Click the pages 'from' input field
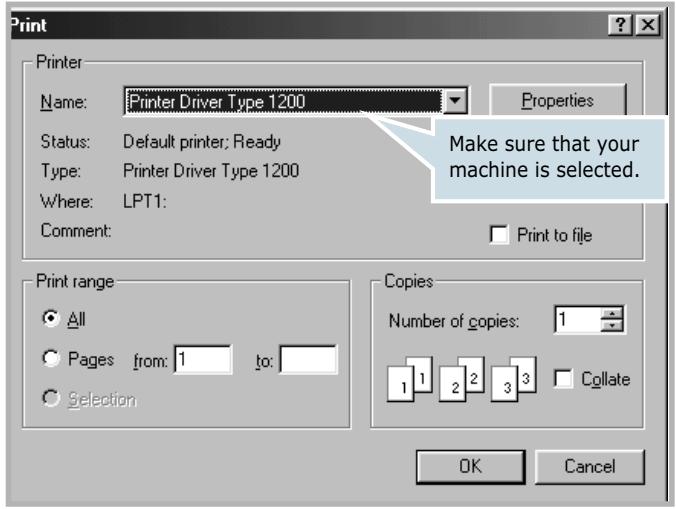 tap(203, 359)
